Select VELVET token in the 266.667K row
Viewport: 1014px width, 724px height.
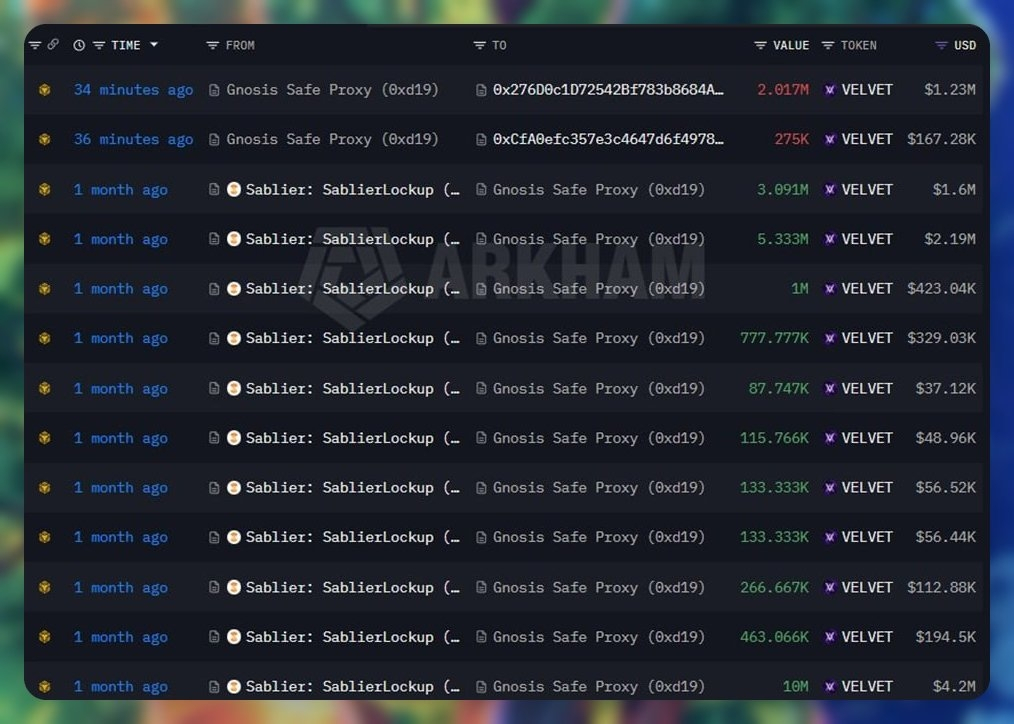[x=867, y=587]
